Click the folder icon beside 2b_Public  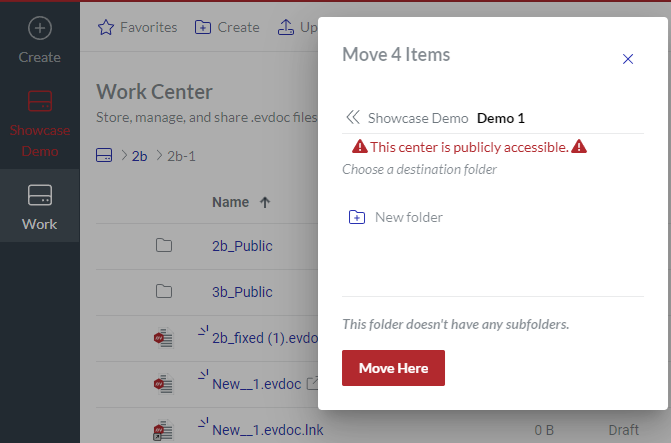pyautogui.click(x=164, y=246)
